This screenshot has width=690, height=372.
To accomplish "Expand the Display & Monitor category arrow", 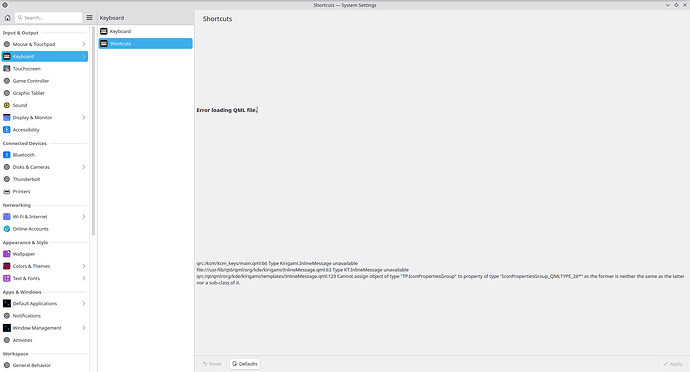I will tap(84, 118).
